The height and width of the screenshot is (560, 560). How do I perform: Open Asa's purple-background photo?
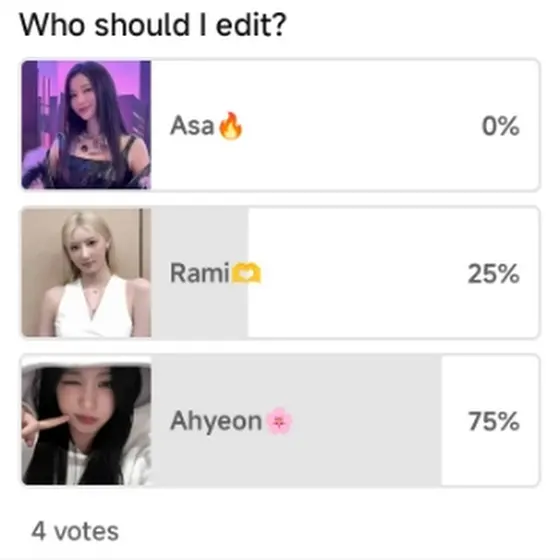pyautogui.click(x=86, y=125)
